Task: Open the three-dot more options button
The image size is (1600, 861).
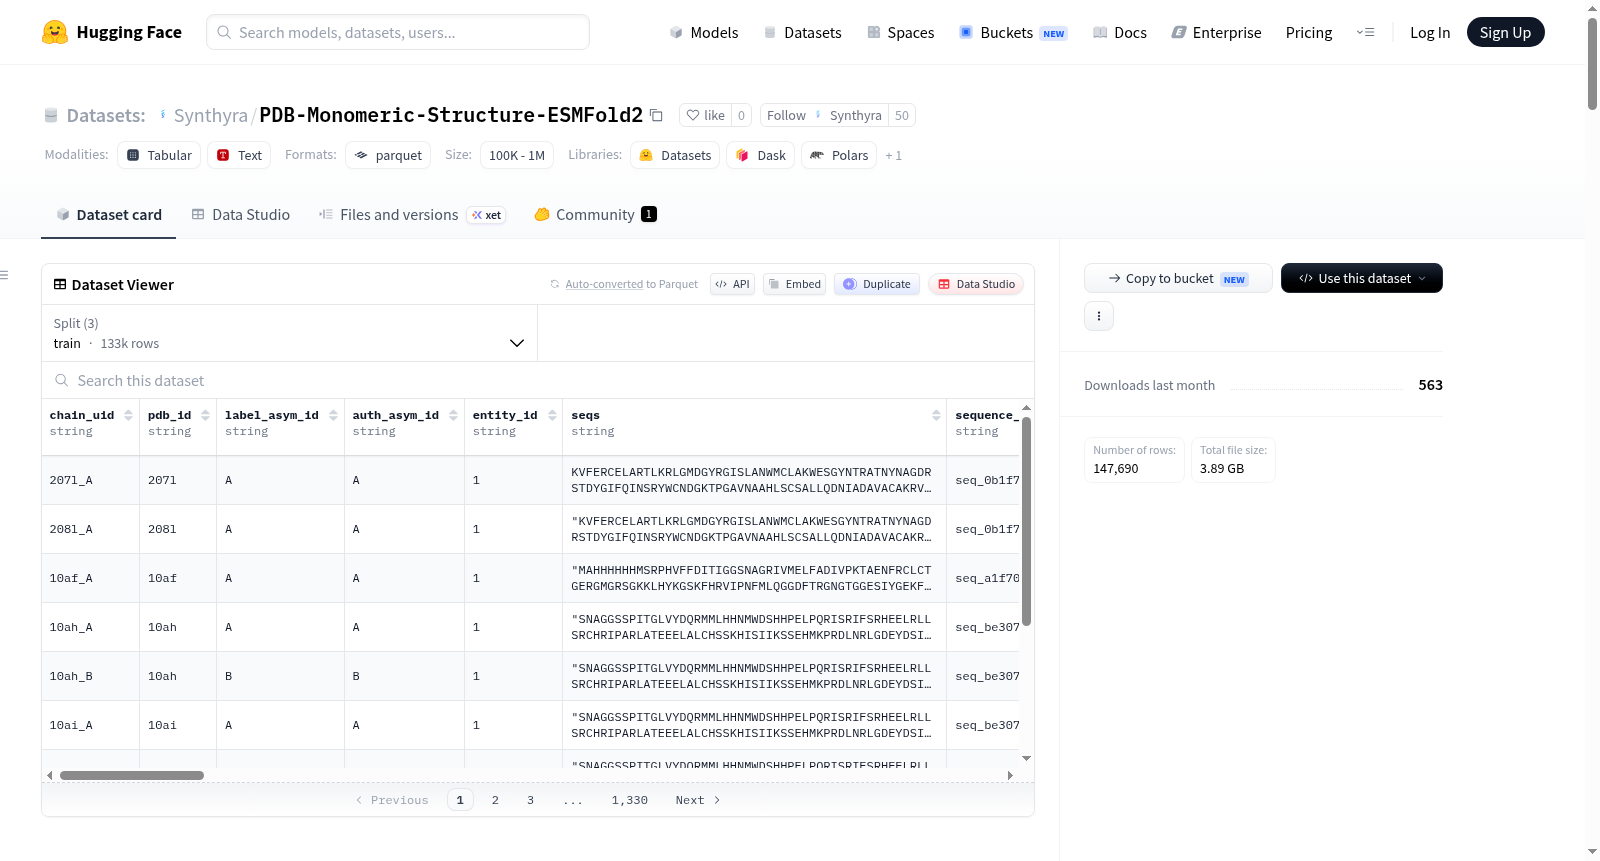Action: [x=1099, y=316]
